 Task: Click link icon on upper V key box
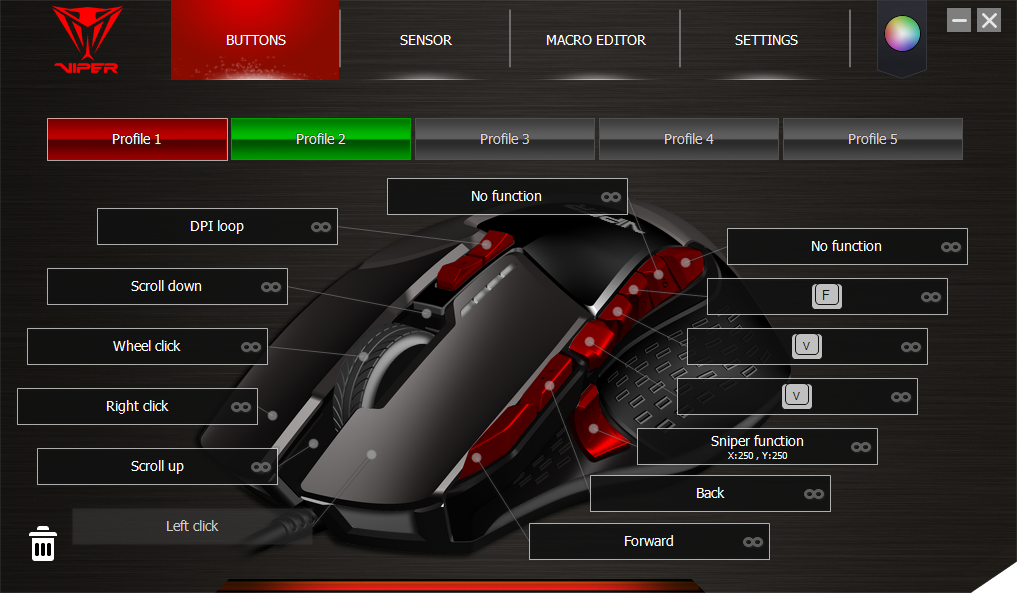click(911, 347)
